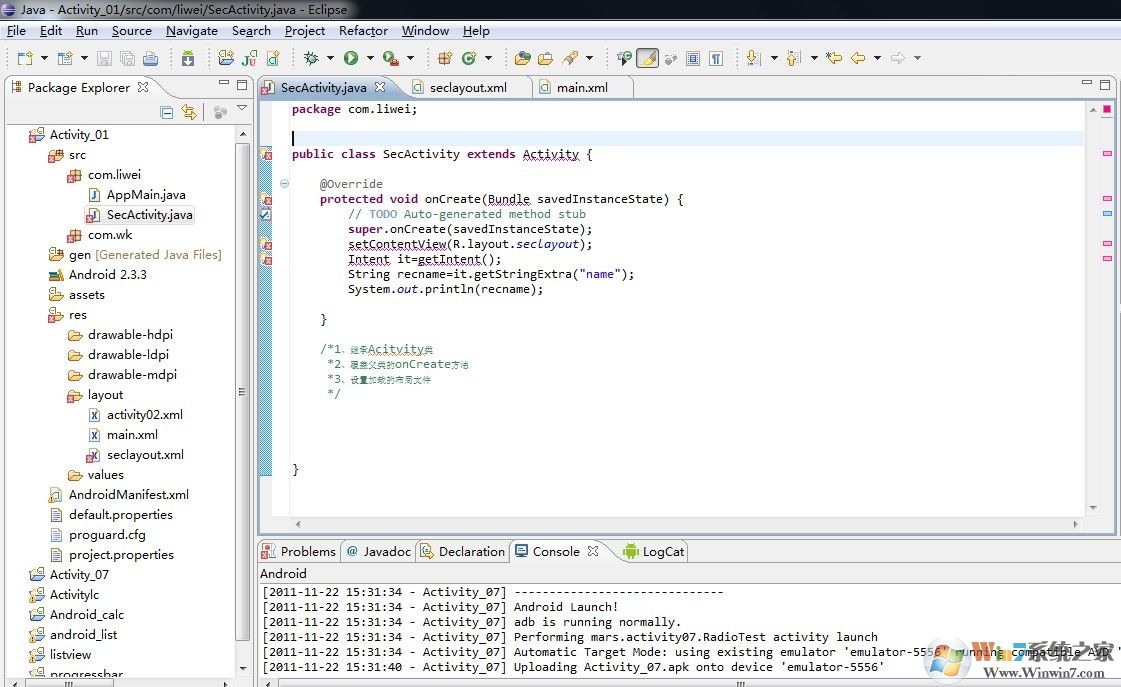
Task: Open Package Explorer view menu triangle
Action: [x=242, y=109]
